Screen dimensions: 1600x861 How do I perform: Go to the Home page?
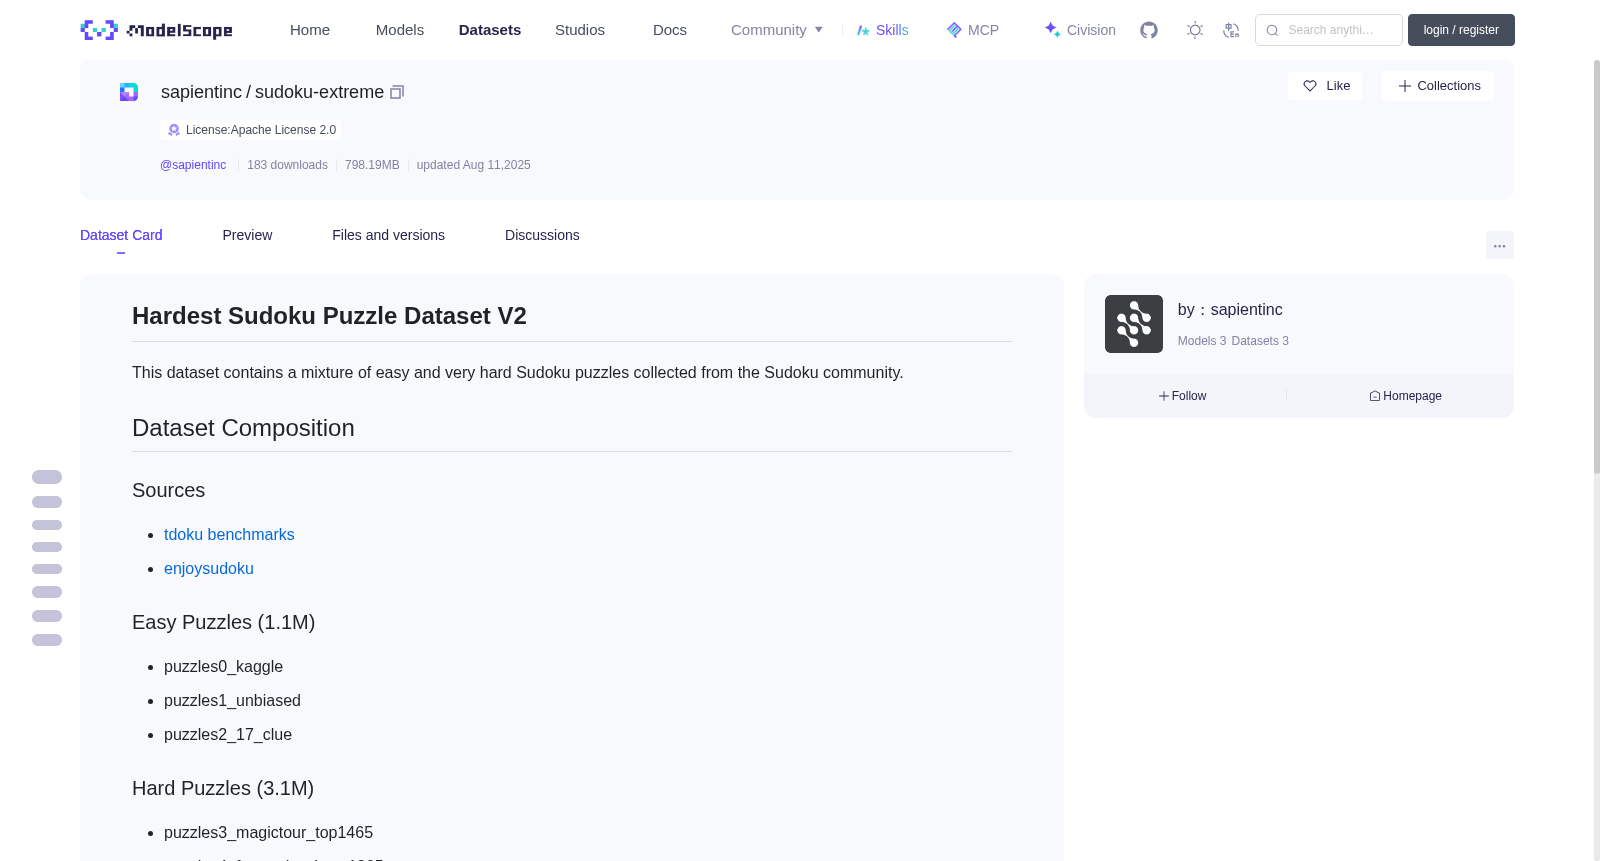pos(310,30)
